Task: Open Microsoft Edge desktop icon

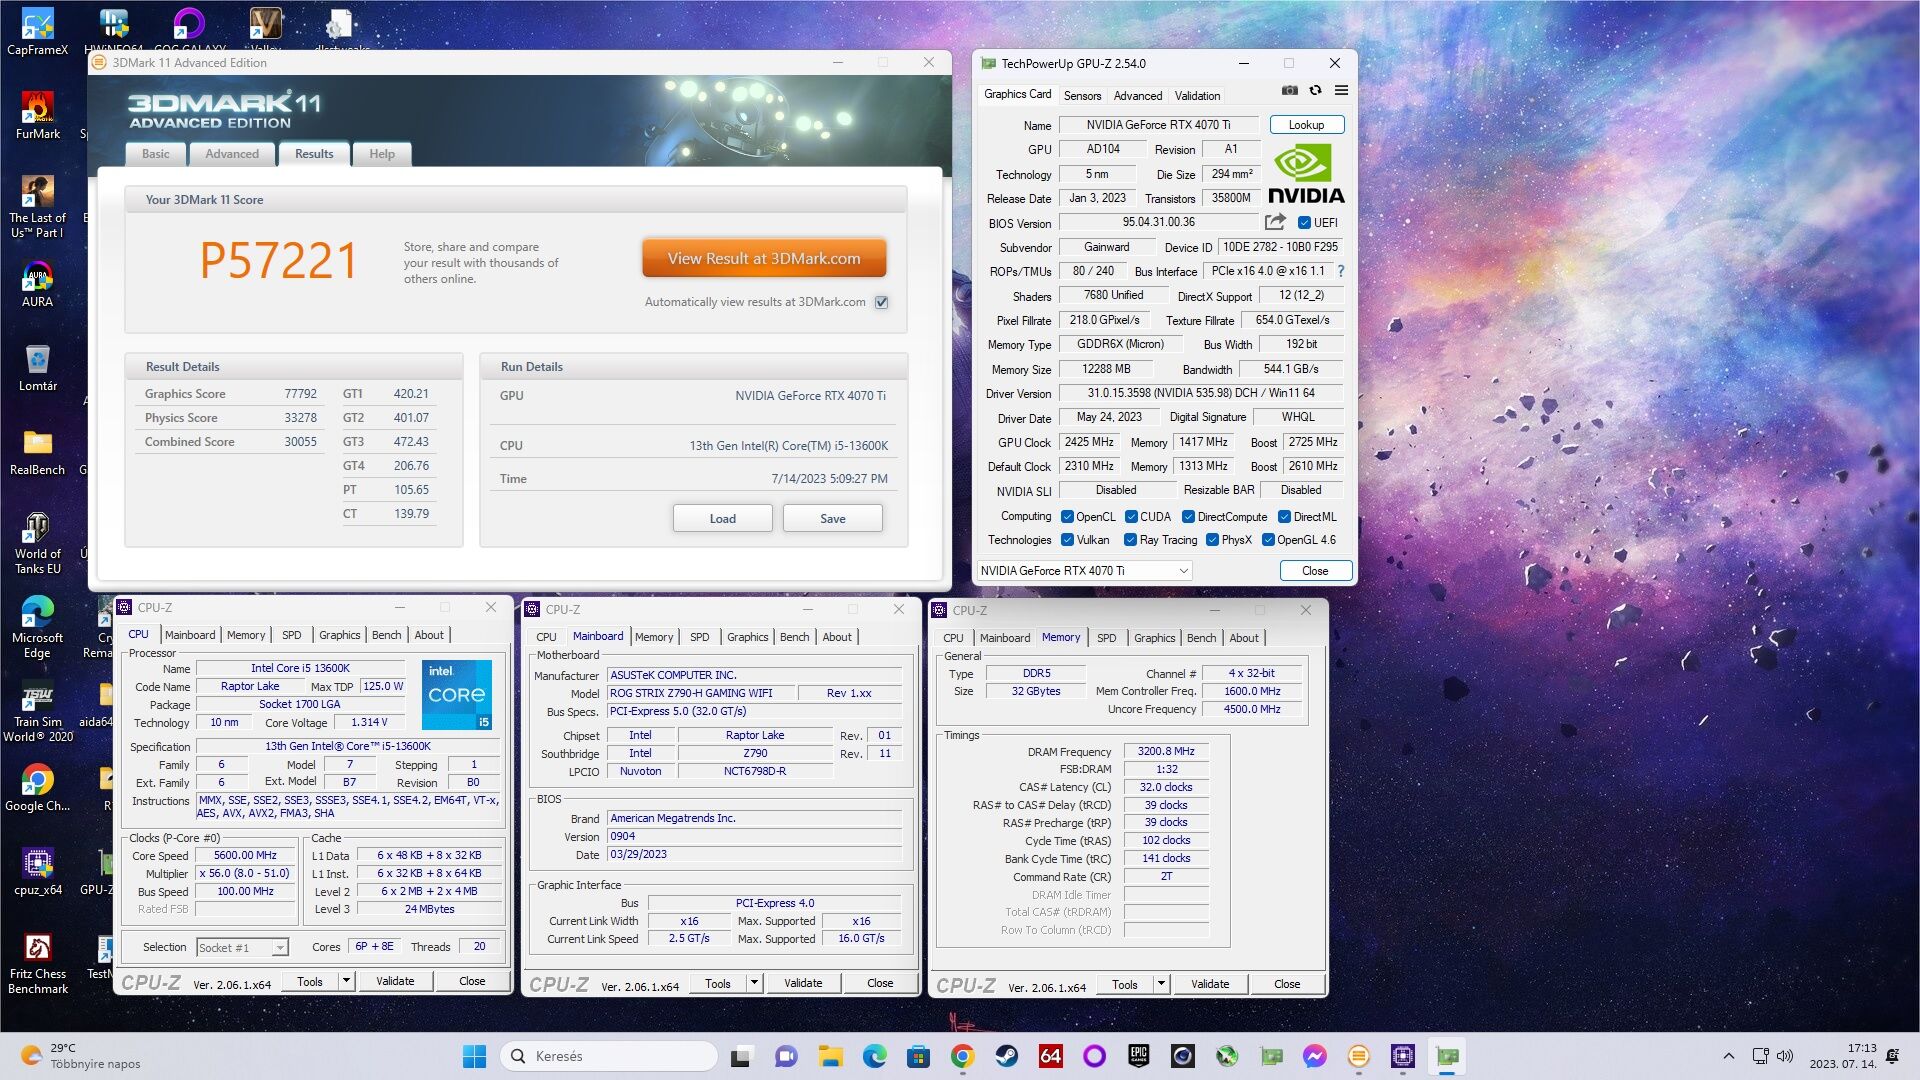Action: click(x=37, y=628)
